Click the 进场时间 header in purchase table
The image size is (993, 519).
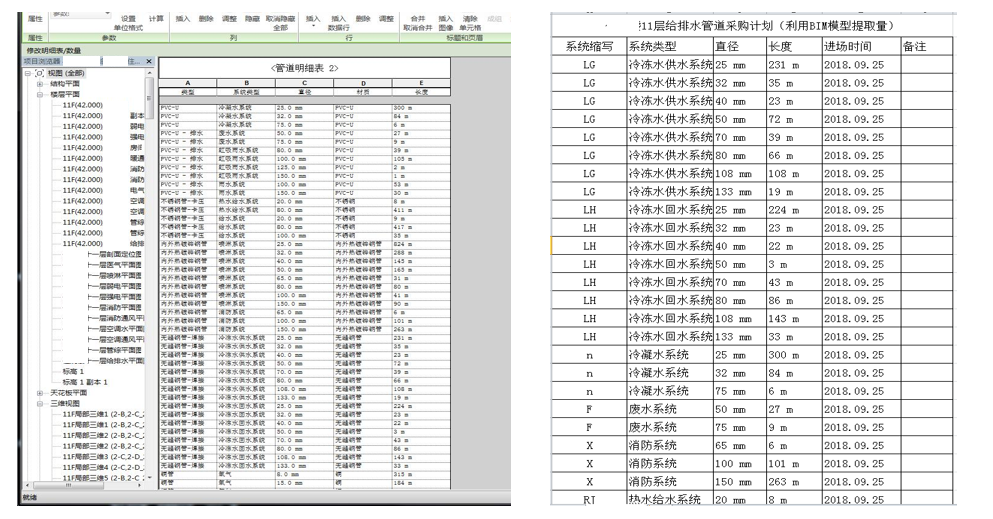click(x=861, y=46)
